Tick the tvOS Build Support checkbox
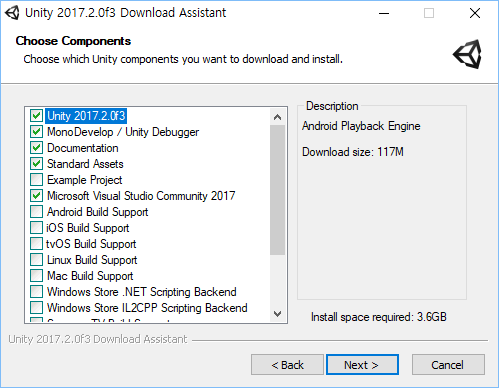Screen dimensions: 499x388 click(36, 244)
